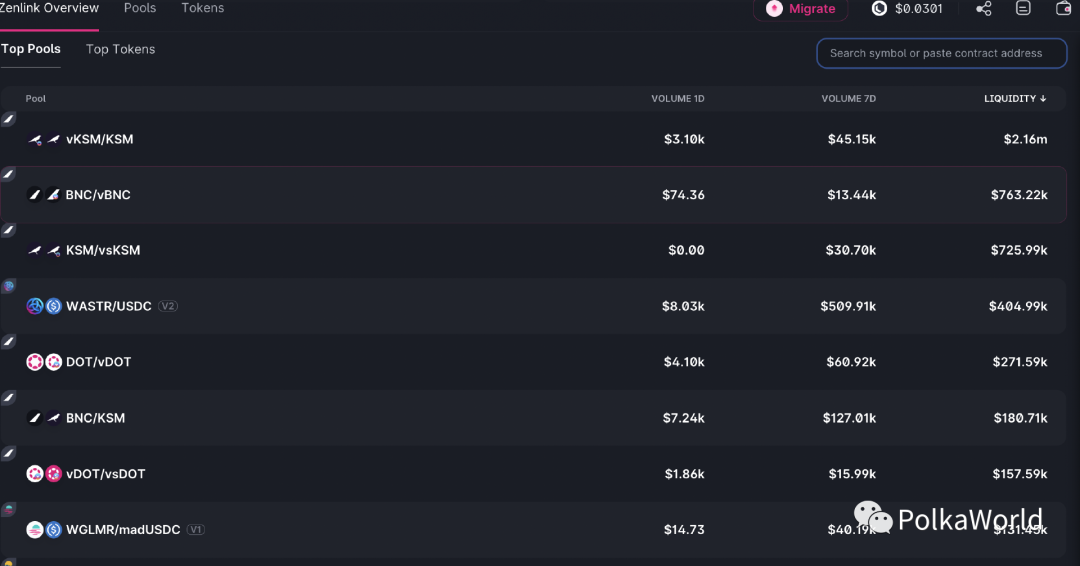Viewport: 1080px width, 566px height.
Task: Click the DOT/vDOT pool token icons
Action: 44,362
